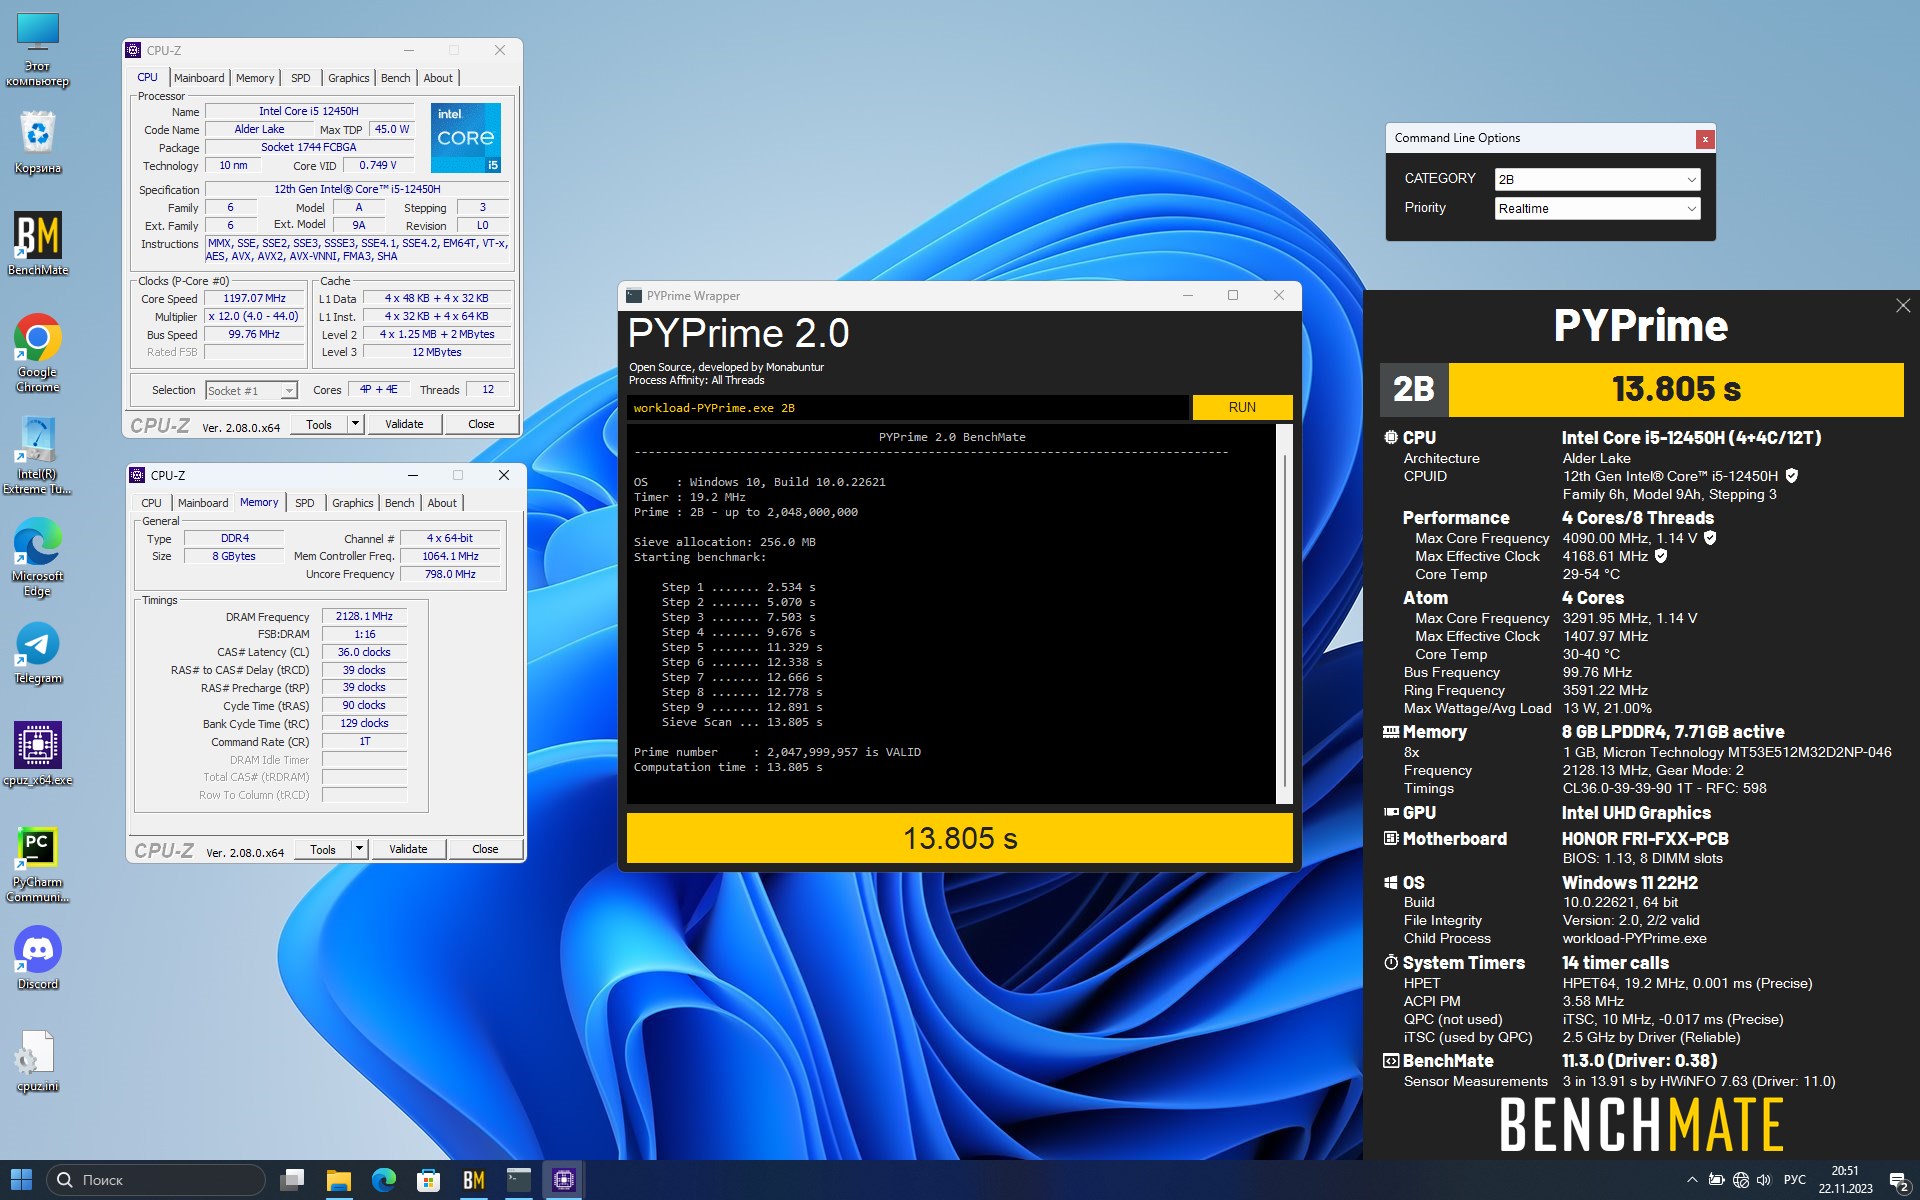
Task: Open Bench tab in CPU-Z Memory window
Action: tap(400, 503)
